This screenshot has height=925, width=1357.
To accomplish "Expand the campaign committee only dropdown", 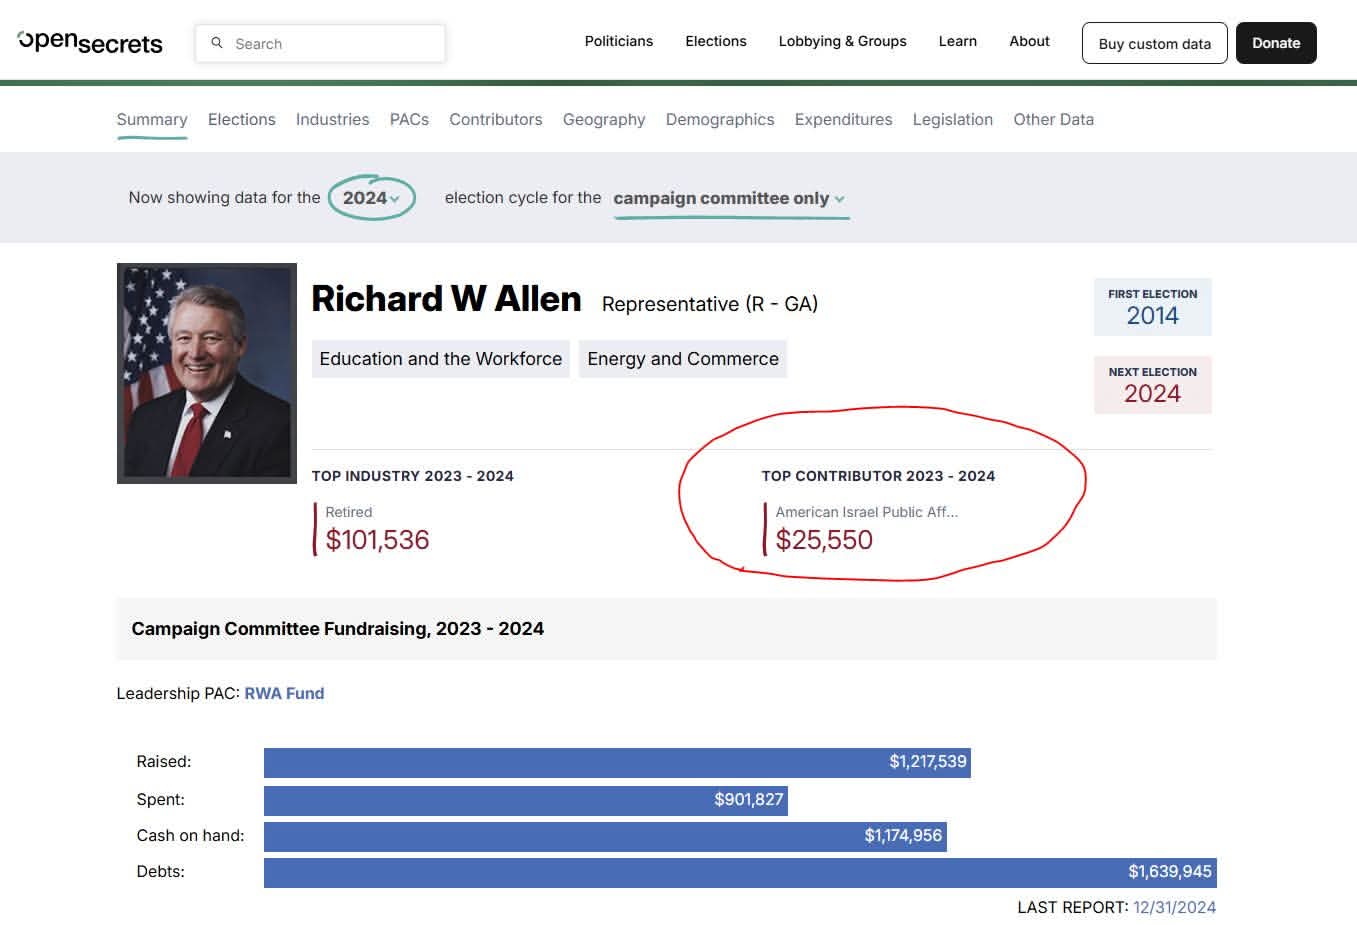I will click(729, 198).
